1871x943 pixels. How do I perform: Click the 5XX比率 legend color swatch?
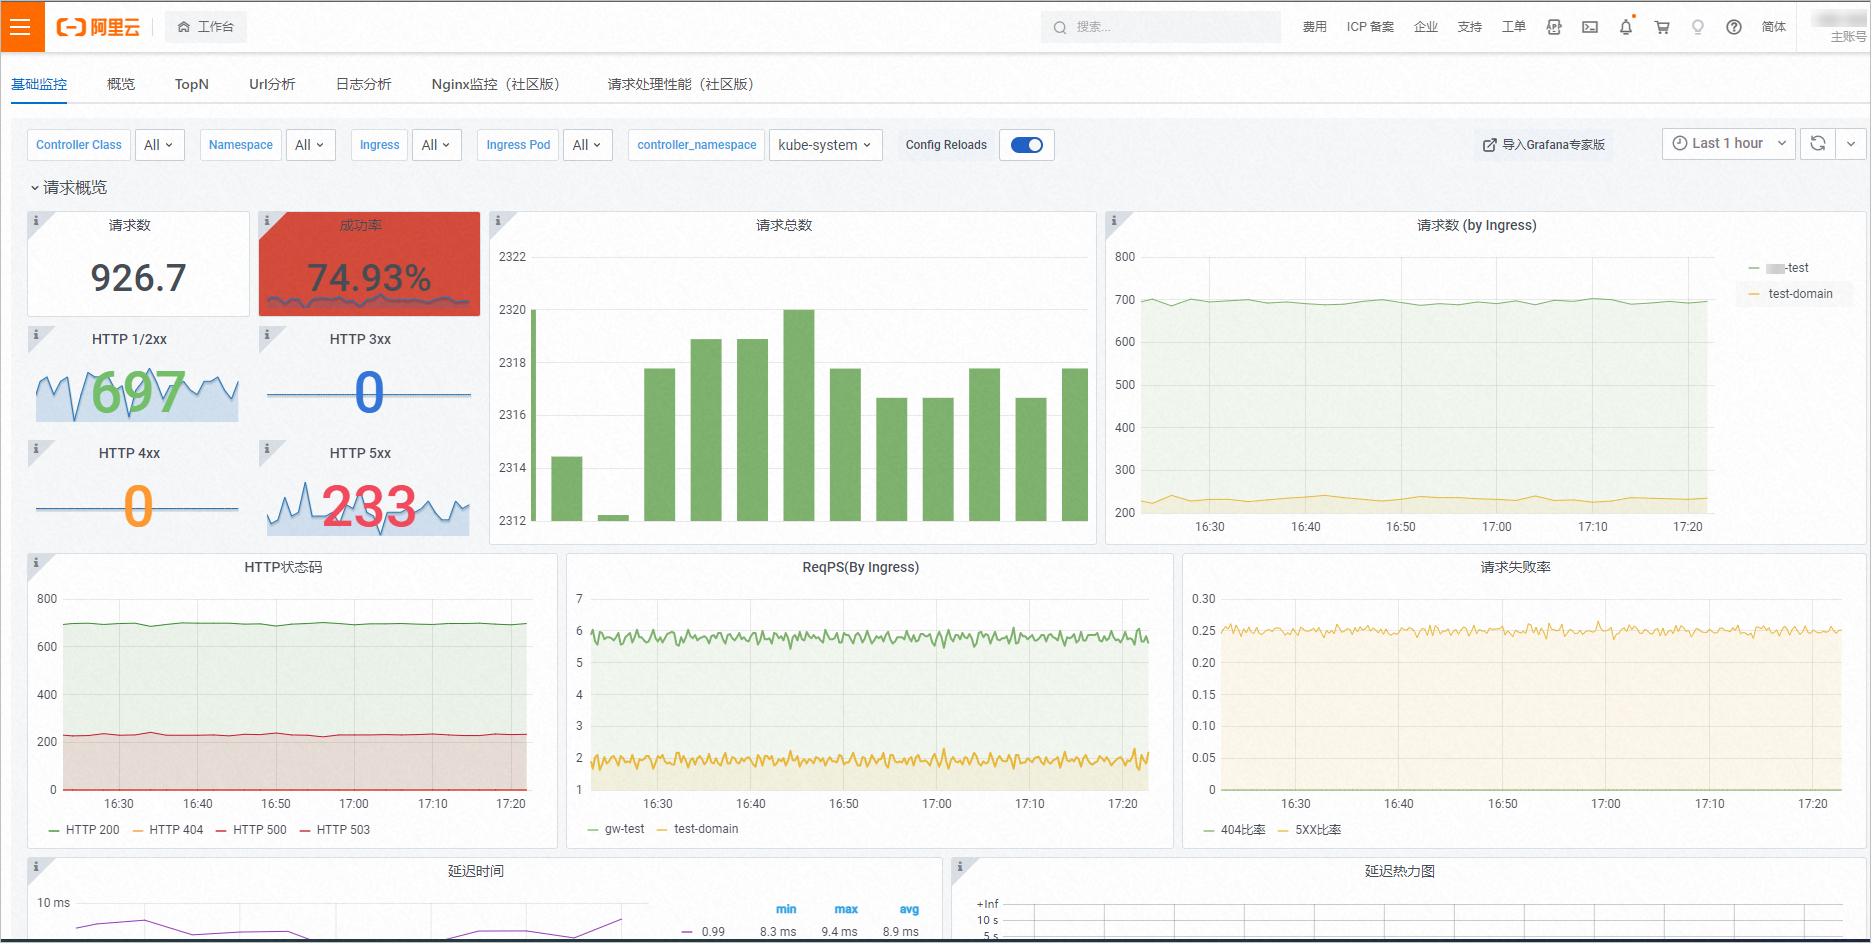coord(1284,831)
